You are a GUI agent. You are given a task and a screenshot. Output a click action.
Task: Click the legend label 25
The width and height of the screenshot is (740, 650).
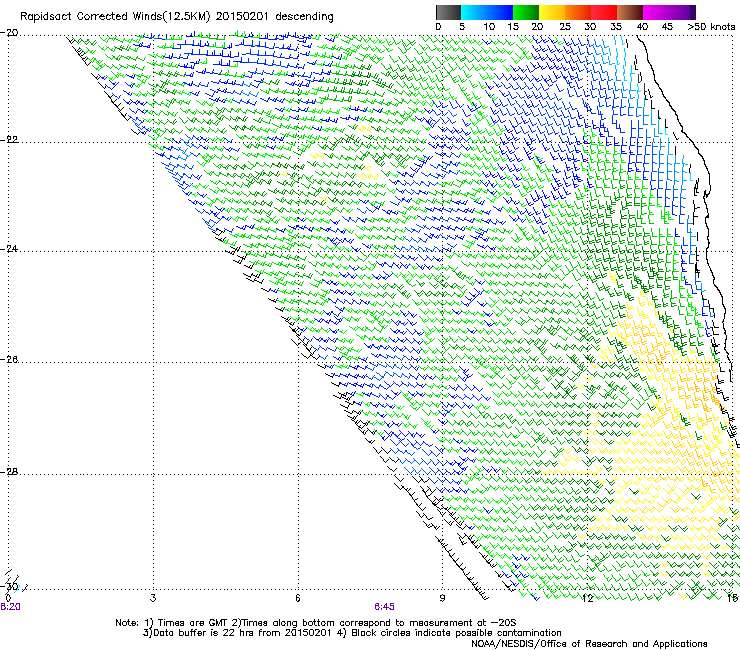coord(565,27)
